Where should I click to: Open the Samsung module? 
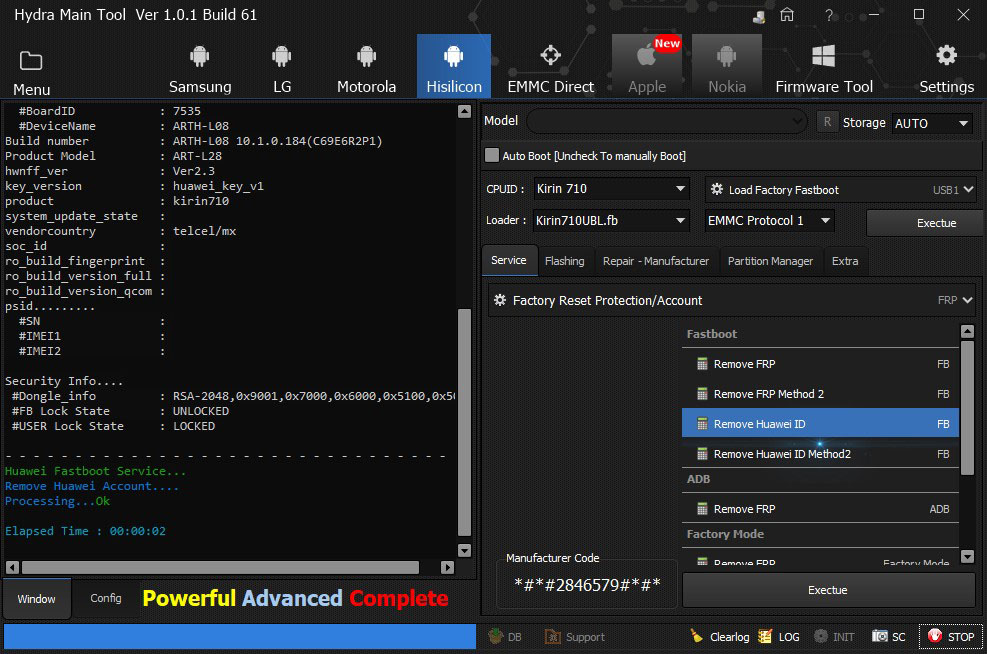point(200,68)
